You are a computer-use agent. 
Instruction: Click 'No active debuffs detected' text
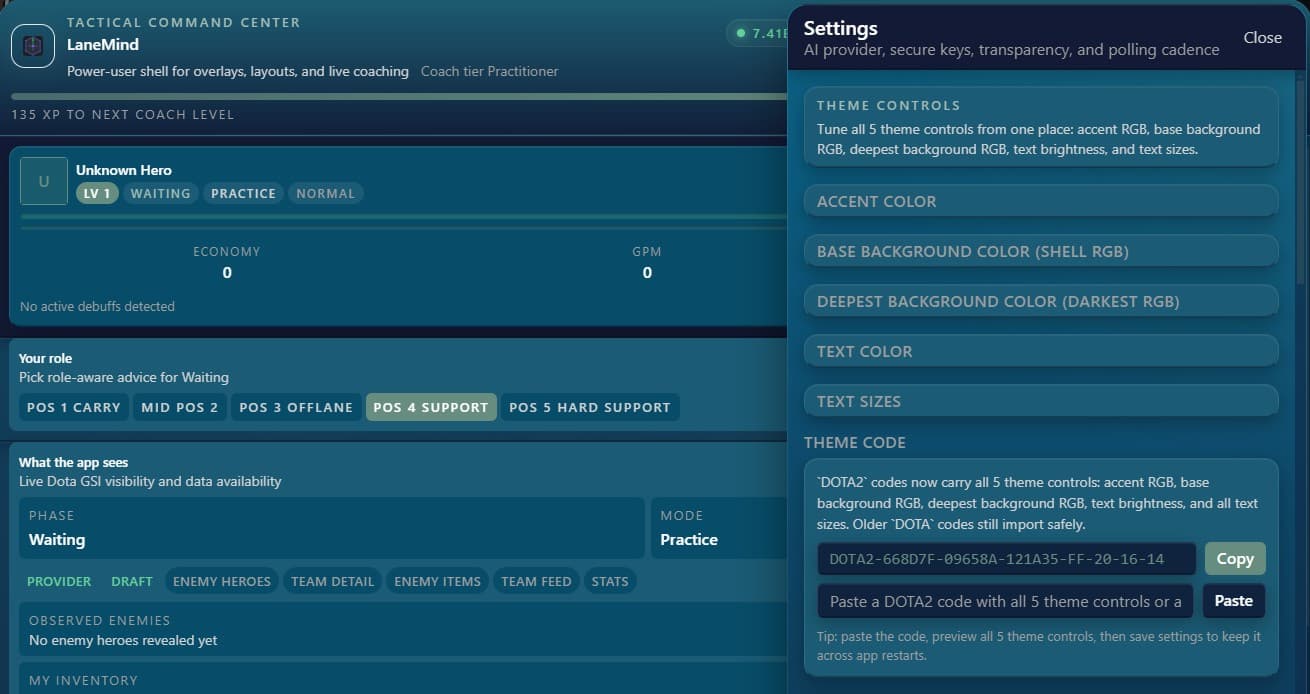(97, 306)
